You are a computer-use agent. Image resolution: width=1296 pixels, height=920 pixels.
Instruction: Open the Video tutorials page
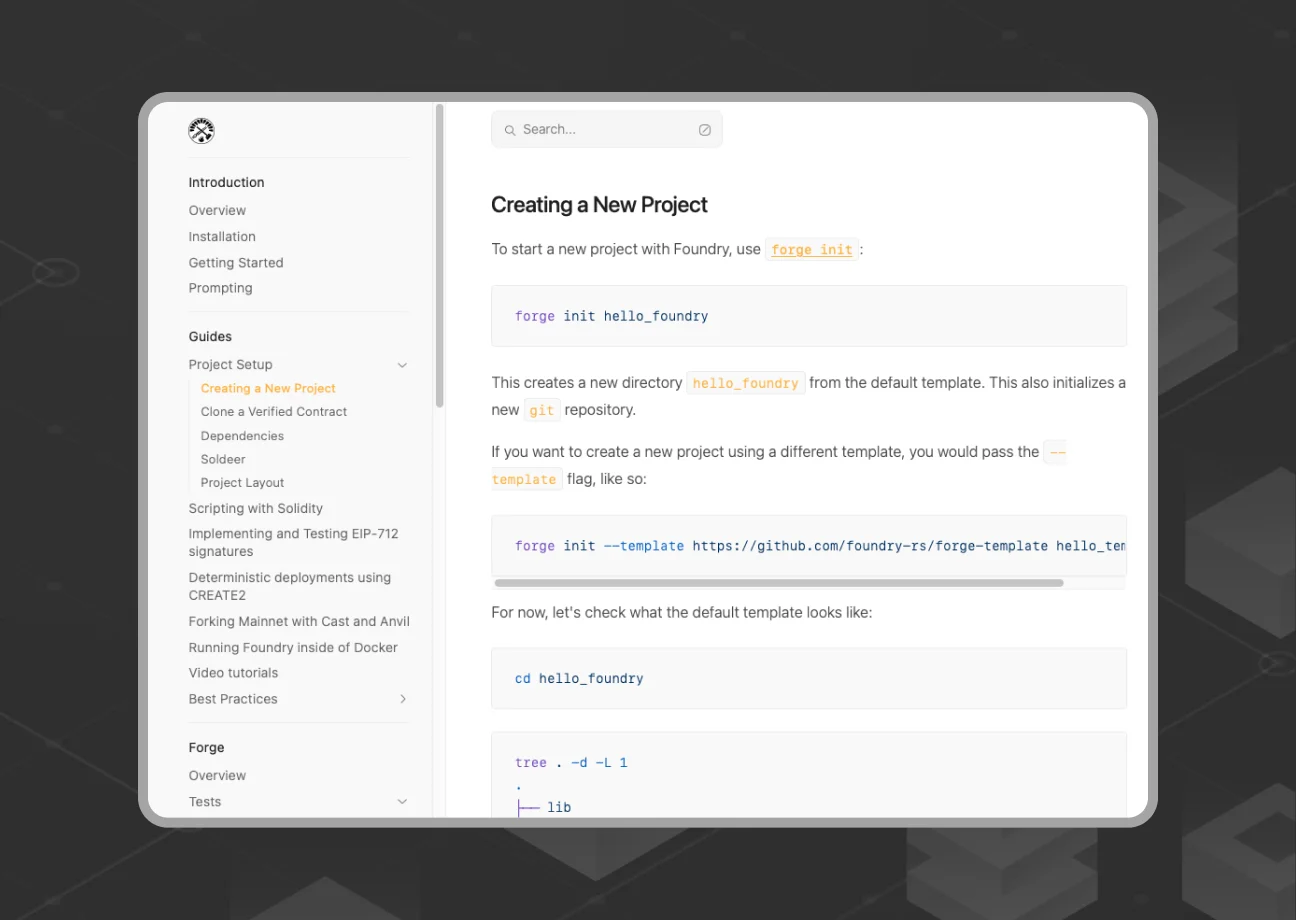(234, 673)
